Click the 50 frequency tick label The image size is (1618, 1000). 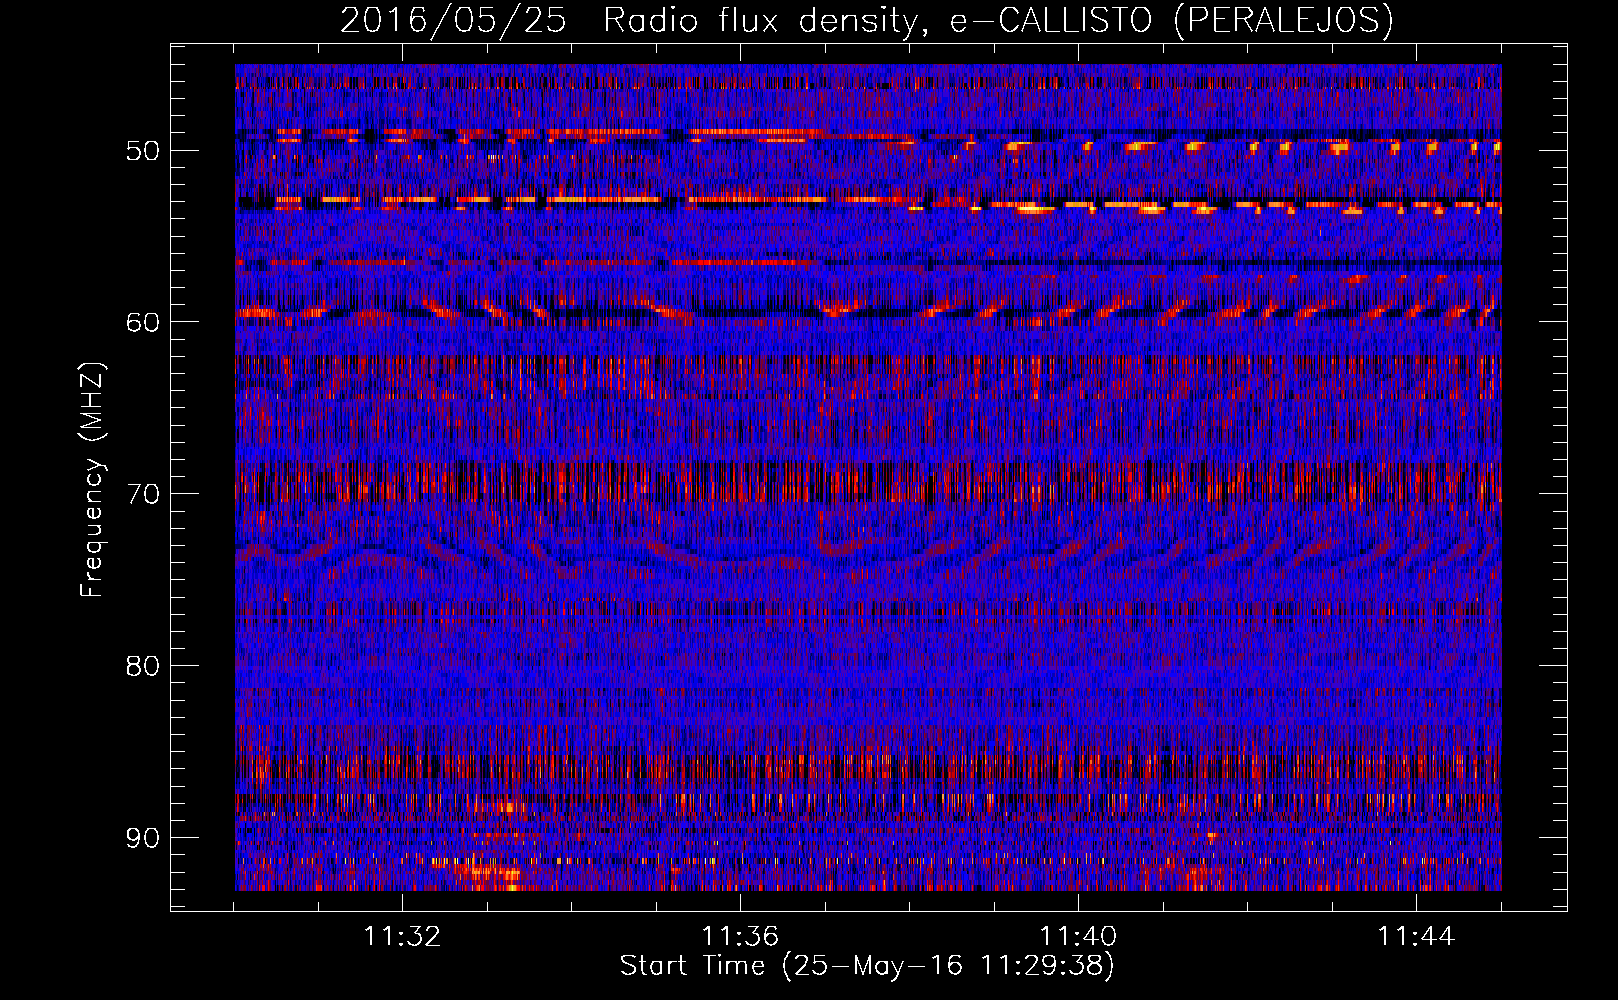pos(142,151)
